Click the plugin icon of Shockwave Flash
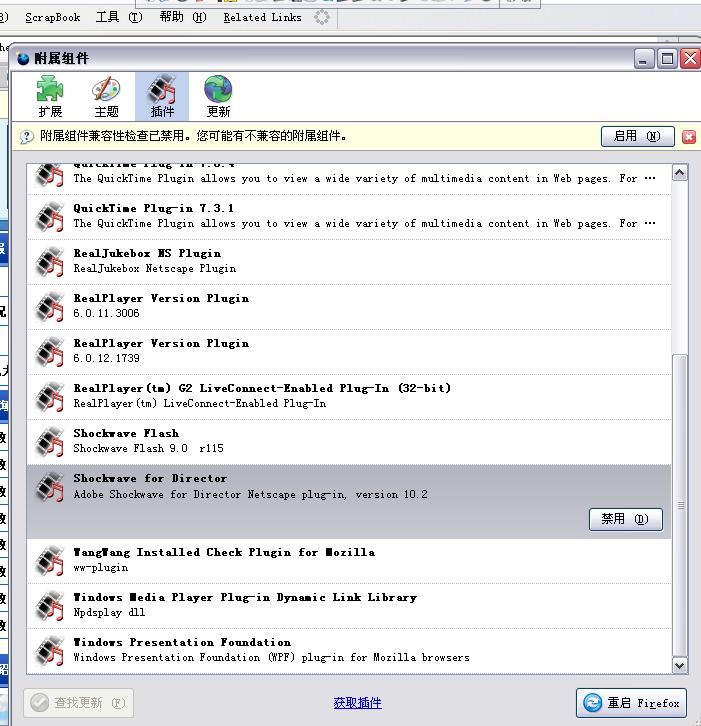 pos(50,441)
